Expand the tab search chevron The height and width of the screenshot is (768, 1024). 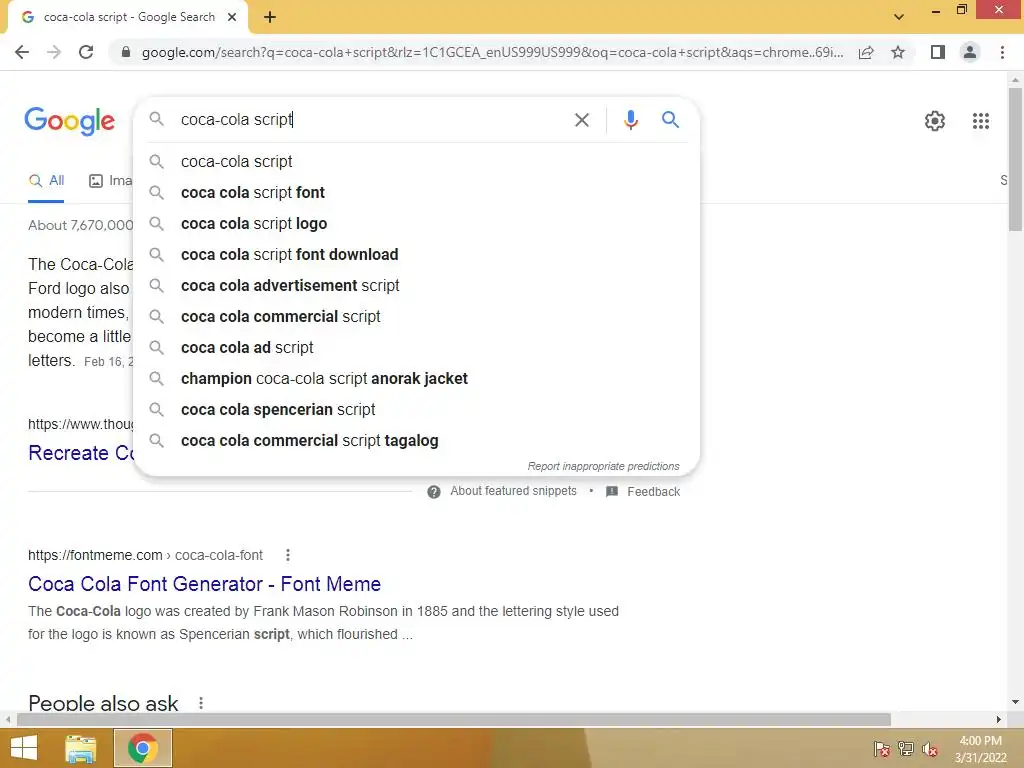click(899, 17)
